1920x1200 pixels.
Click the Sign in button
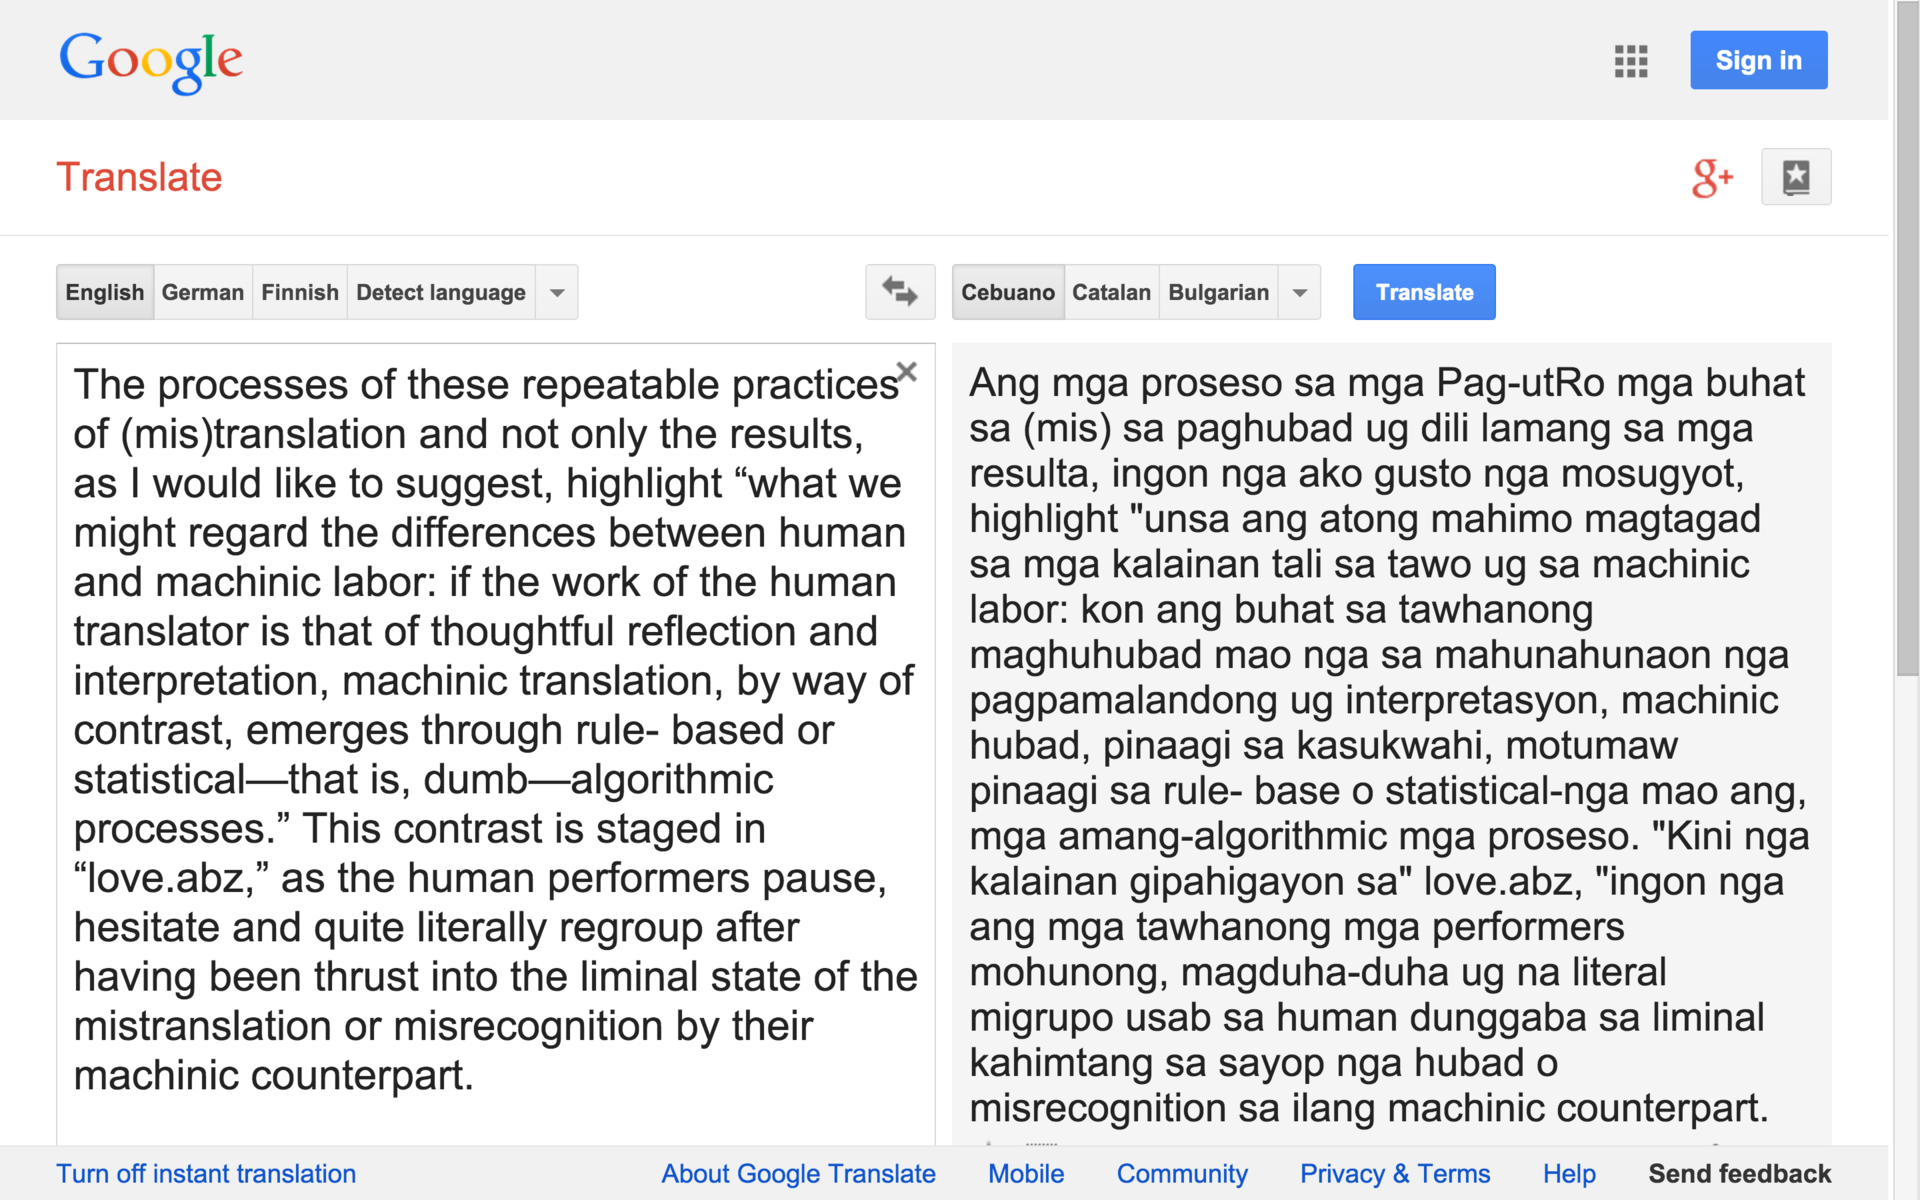point(1758,61)
